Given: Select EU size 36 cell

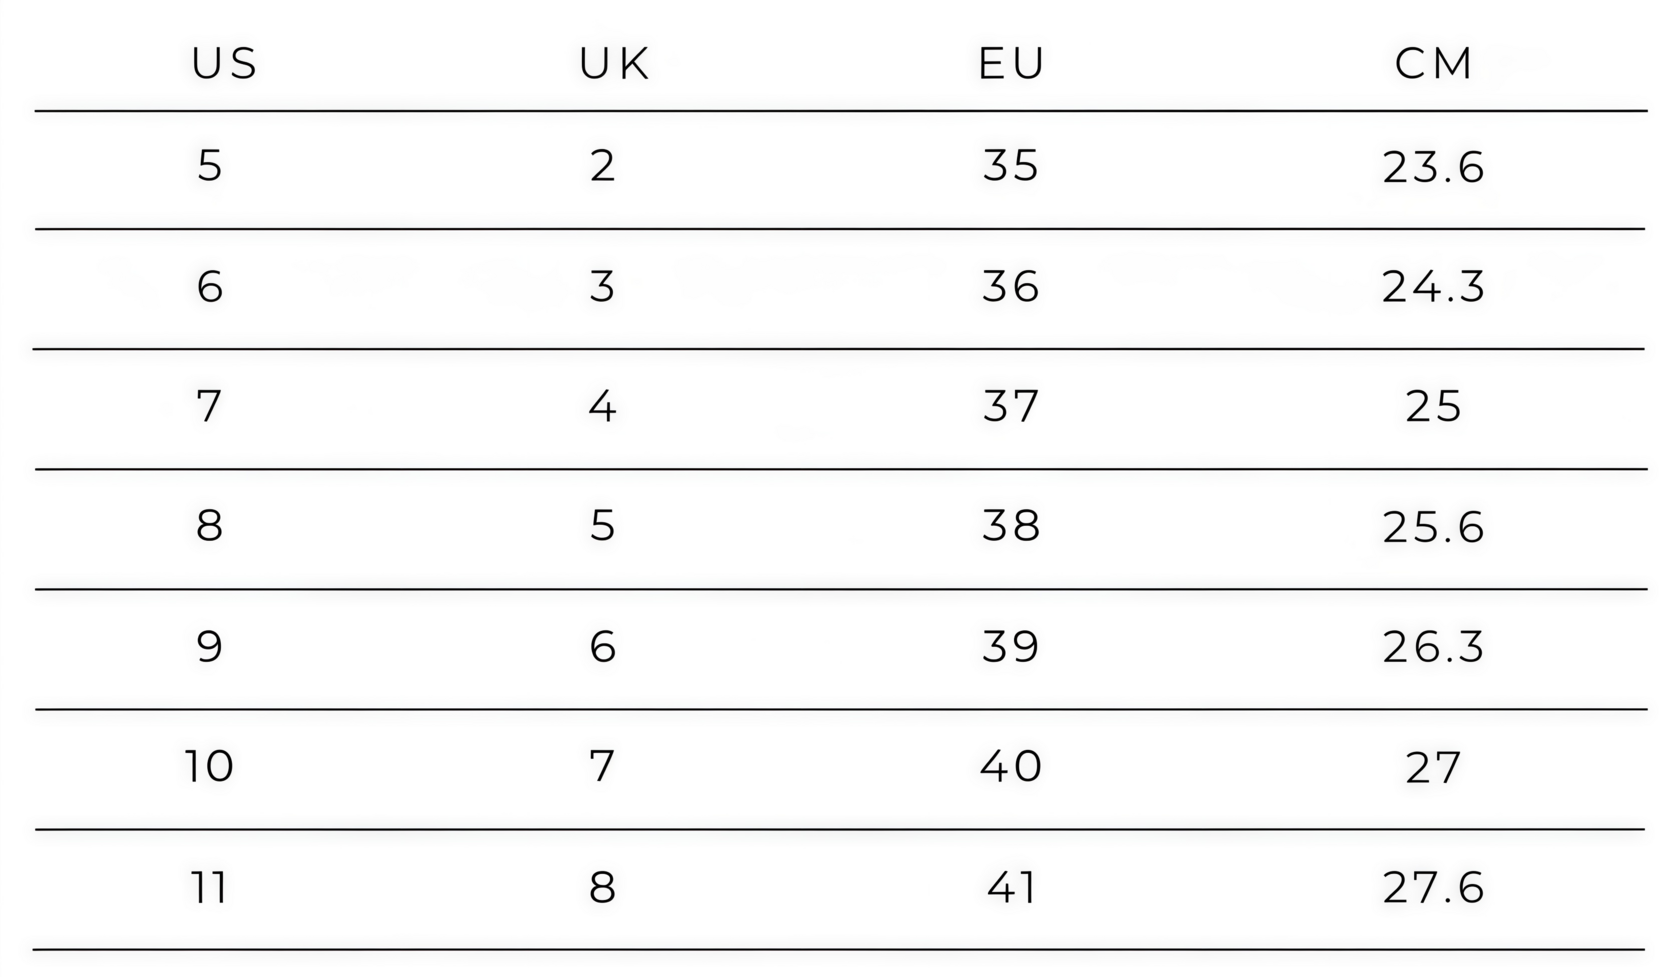Looking at the screenshot, I should (x=1011, y=287).
